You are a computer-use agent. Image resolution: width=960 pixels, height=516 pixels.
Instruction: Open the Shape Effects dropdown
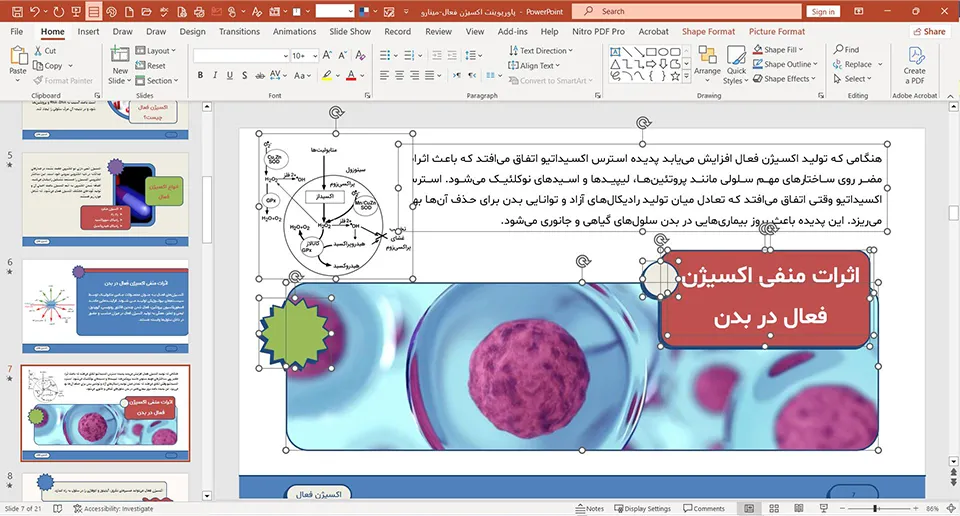(x=784, y=78)
